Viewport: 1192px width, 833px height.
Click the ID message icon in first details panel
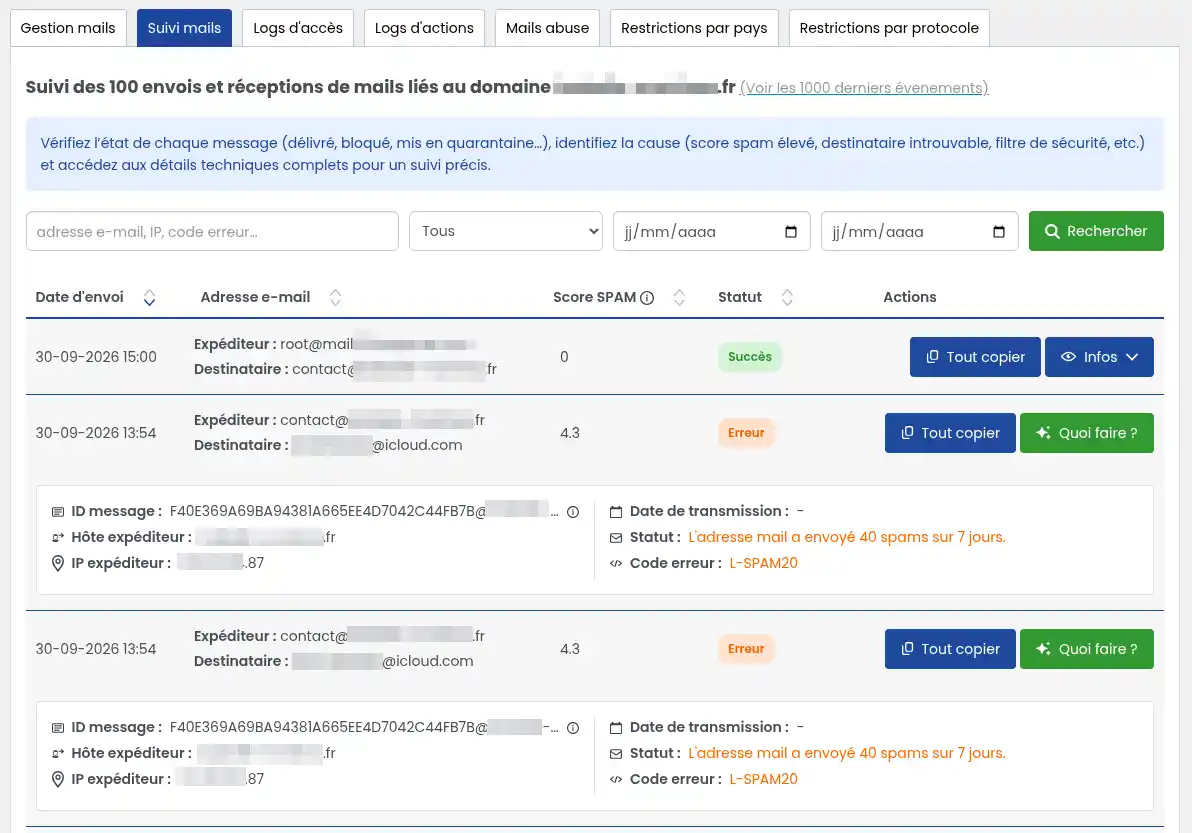(58, 512)
